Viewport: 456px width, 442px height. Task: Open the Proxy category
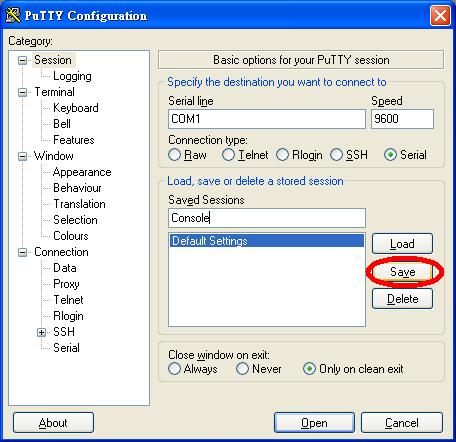(x=66, y=284)
